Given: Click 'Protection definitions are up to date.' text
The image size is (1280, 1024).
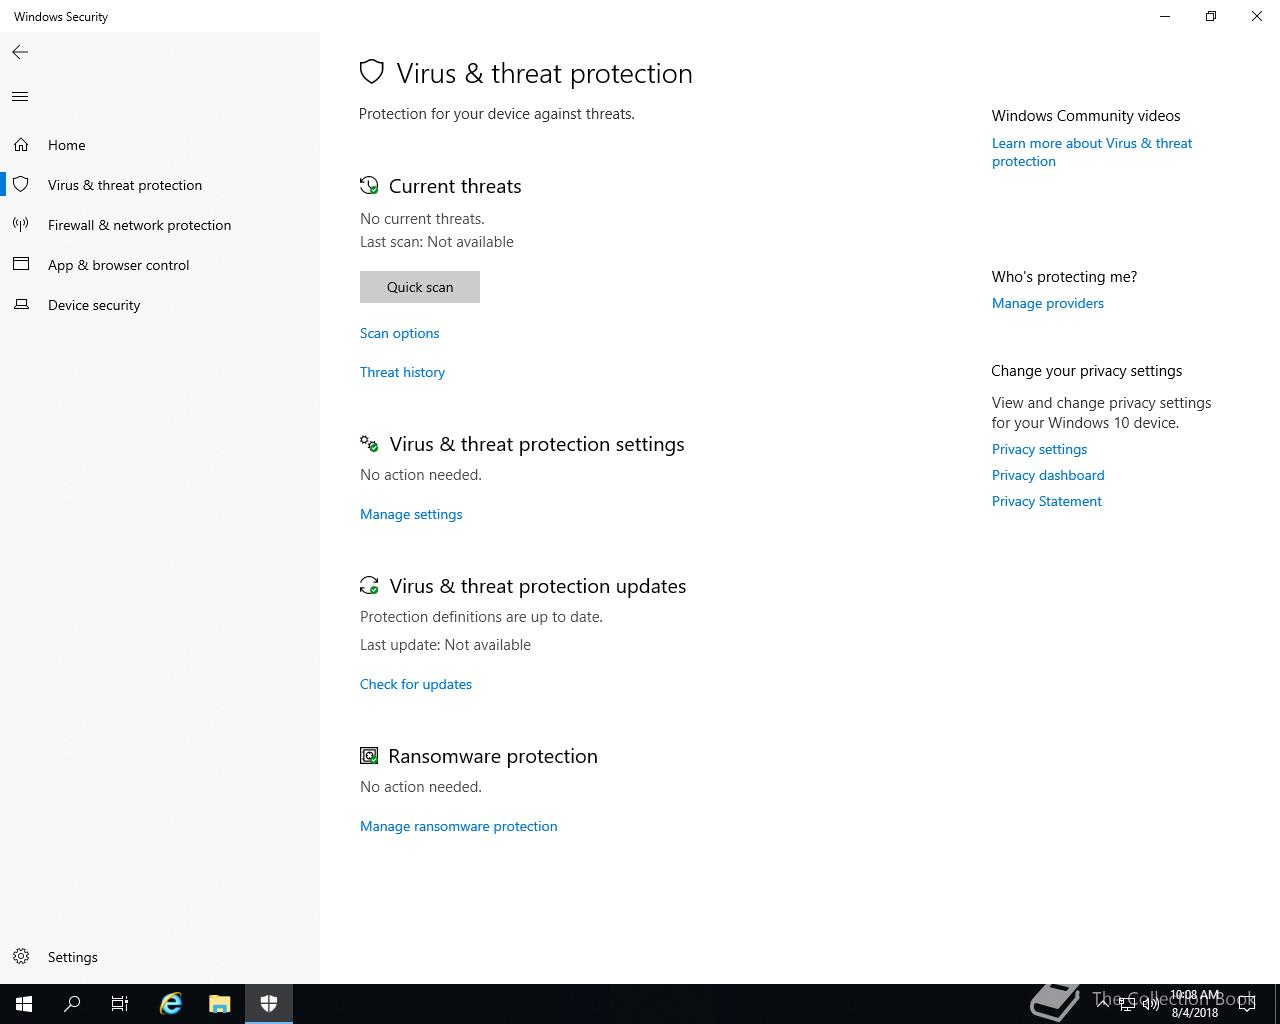Looking at the screenshot, I should pos(481,617).
